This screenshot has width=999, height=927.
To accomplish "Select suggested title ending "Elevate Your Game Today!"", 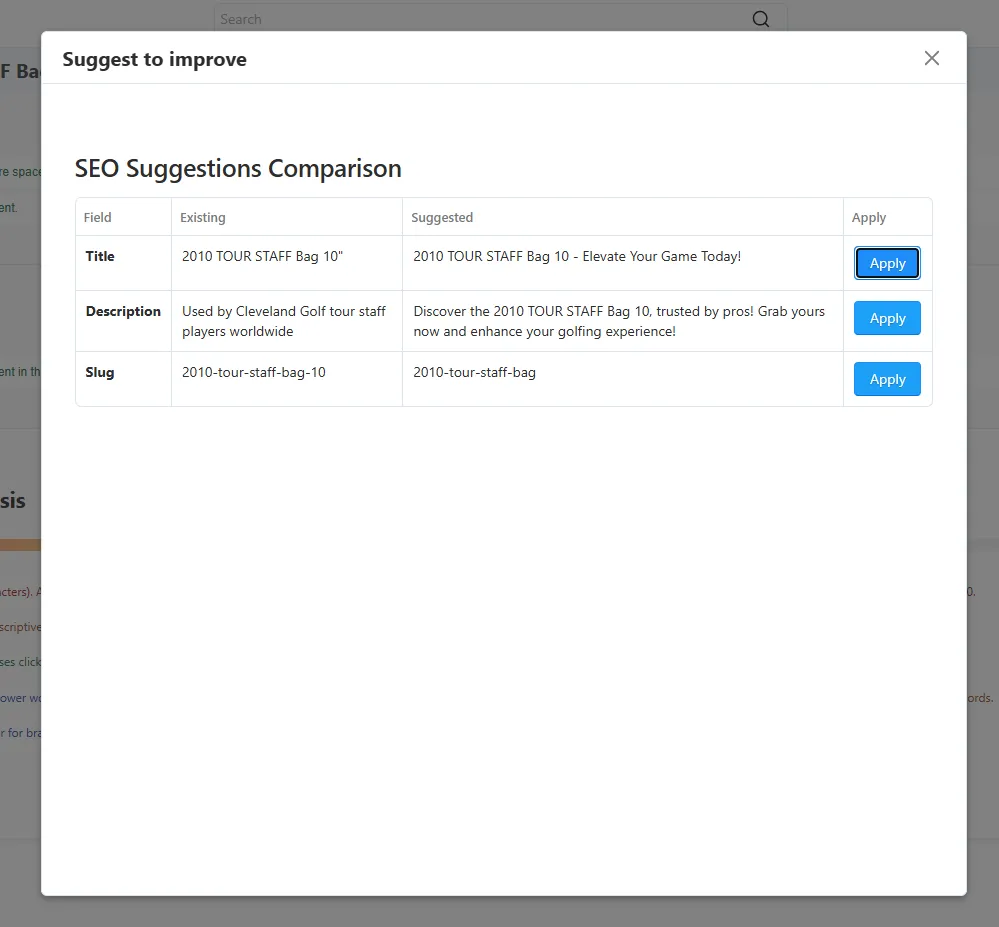I will click(577, 256).
